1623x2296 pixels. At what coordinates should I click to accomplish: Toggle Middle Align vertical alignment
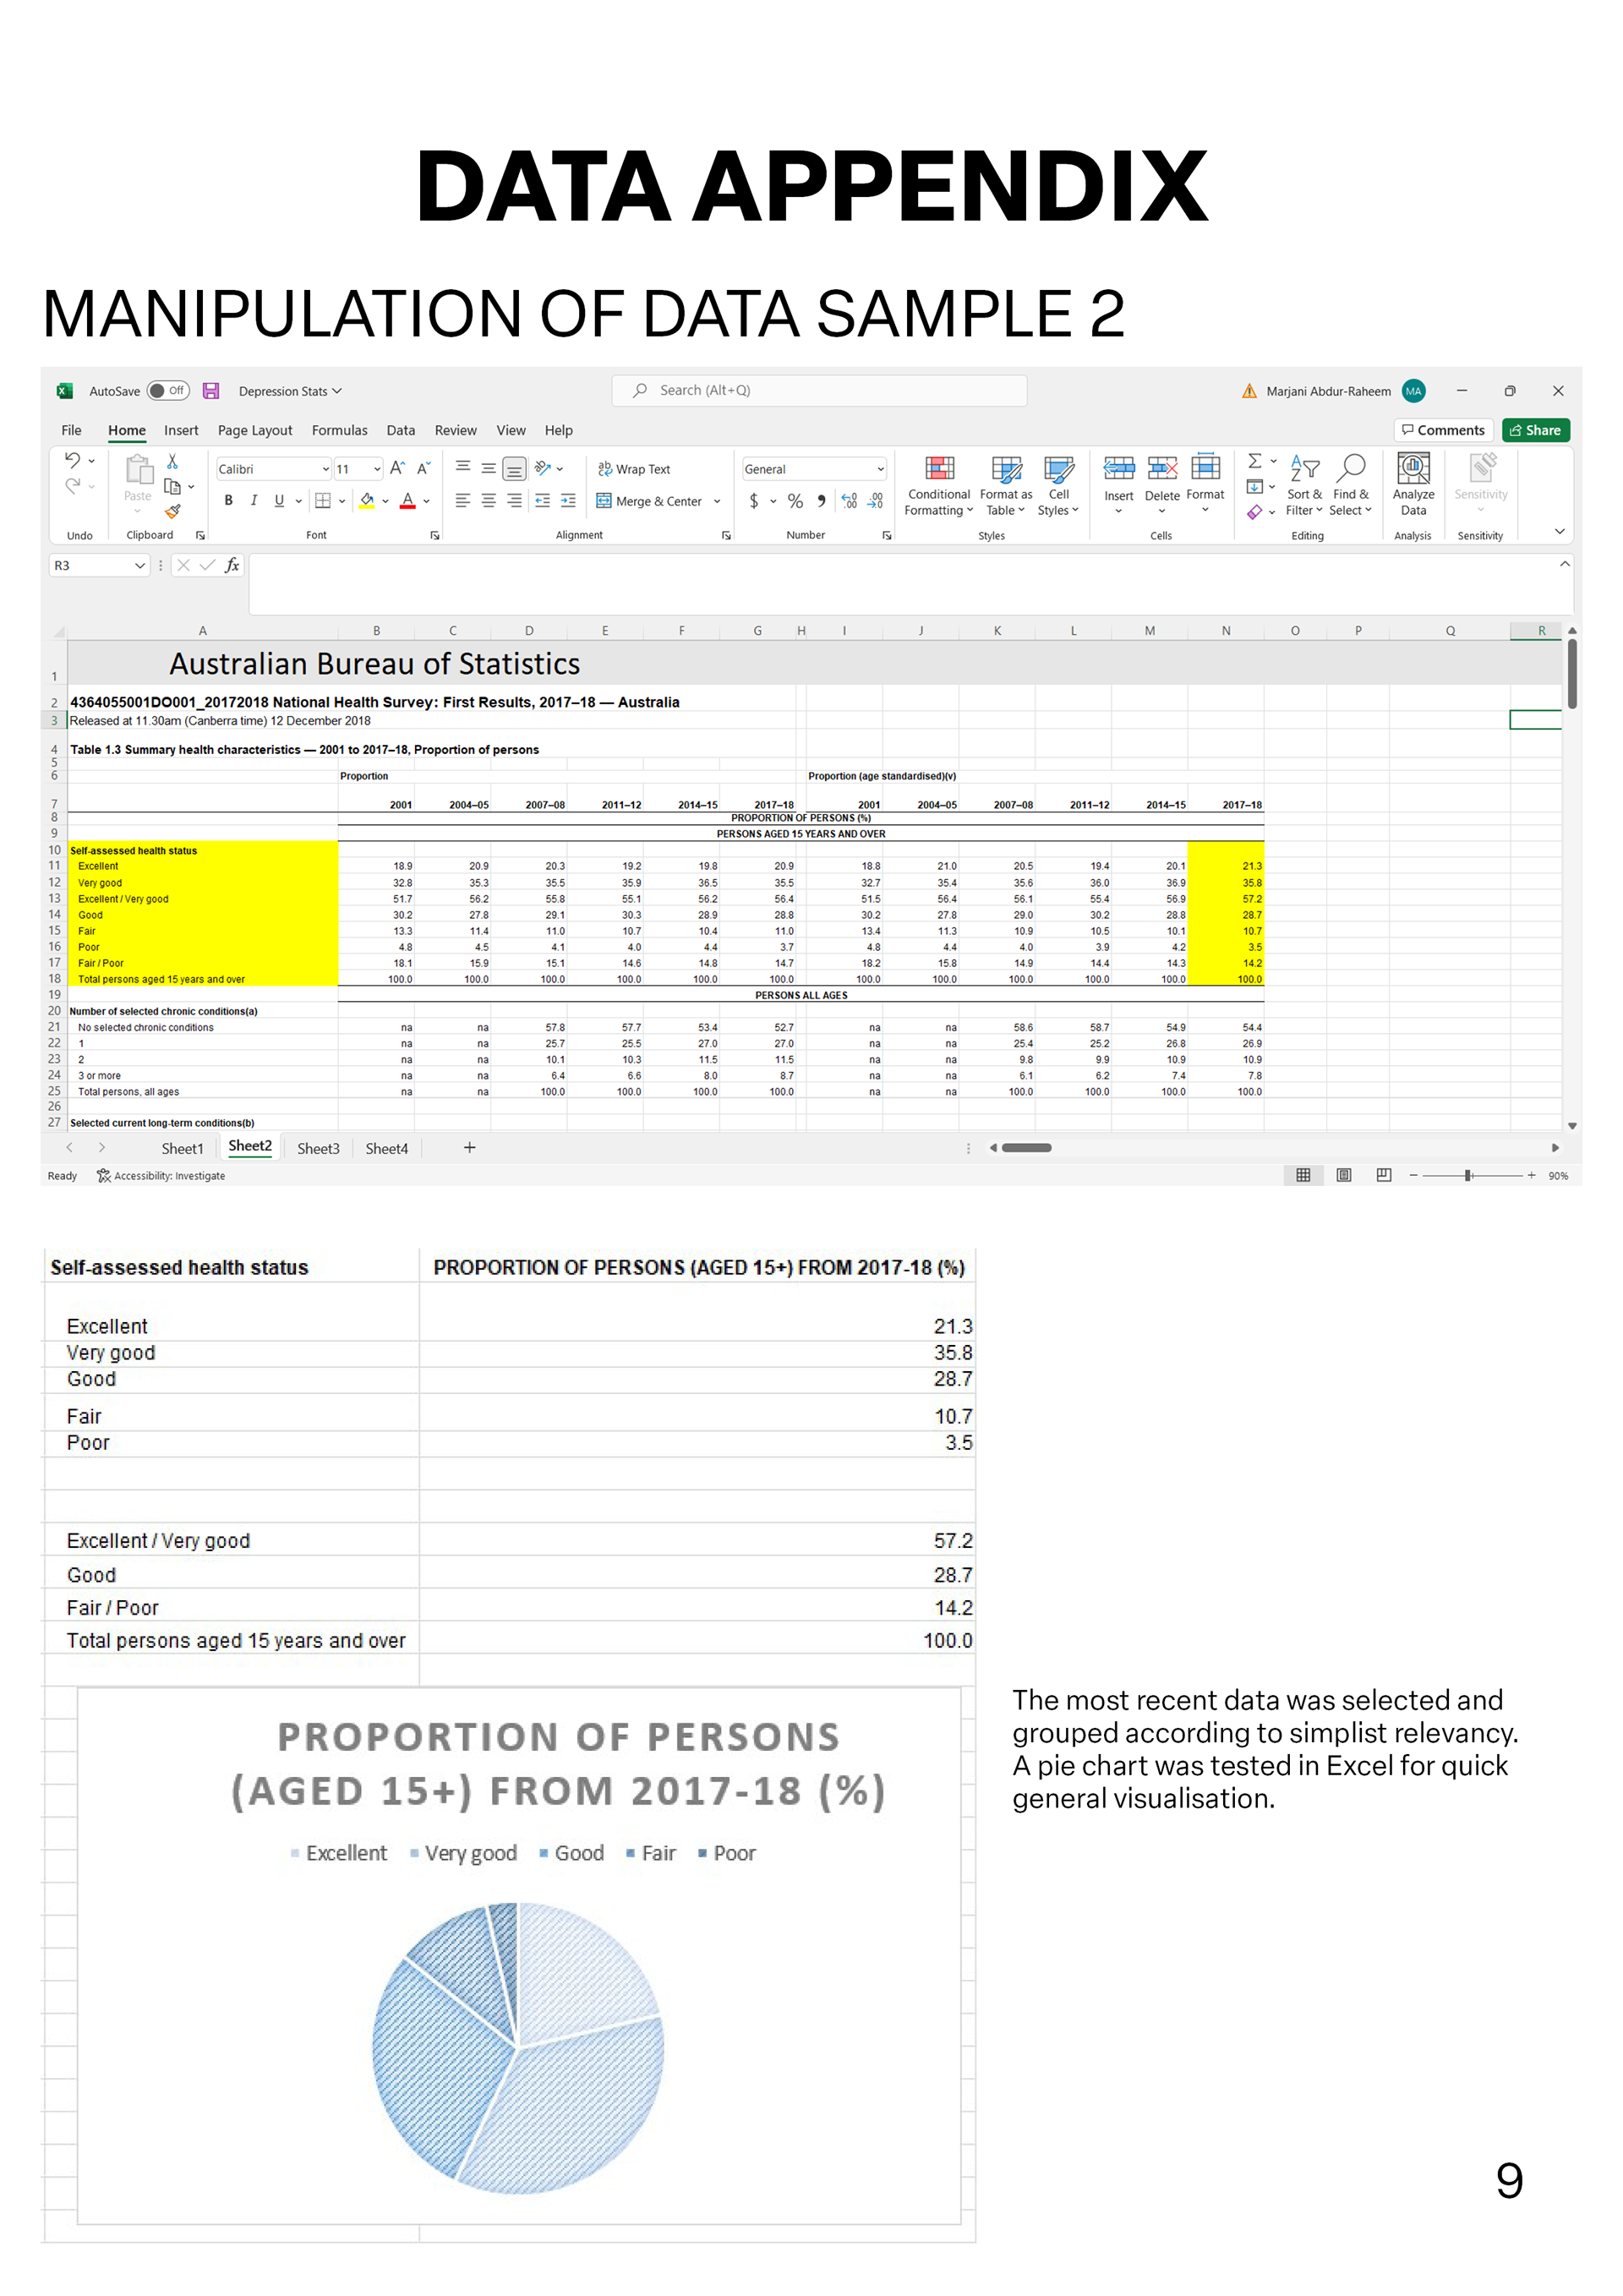[488, 468]
